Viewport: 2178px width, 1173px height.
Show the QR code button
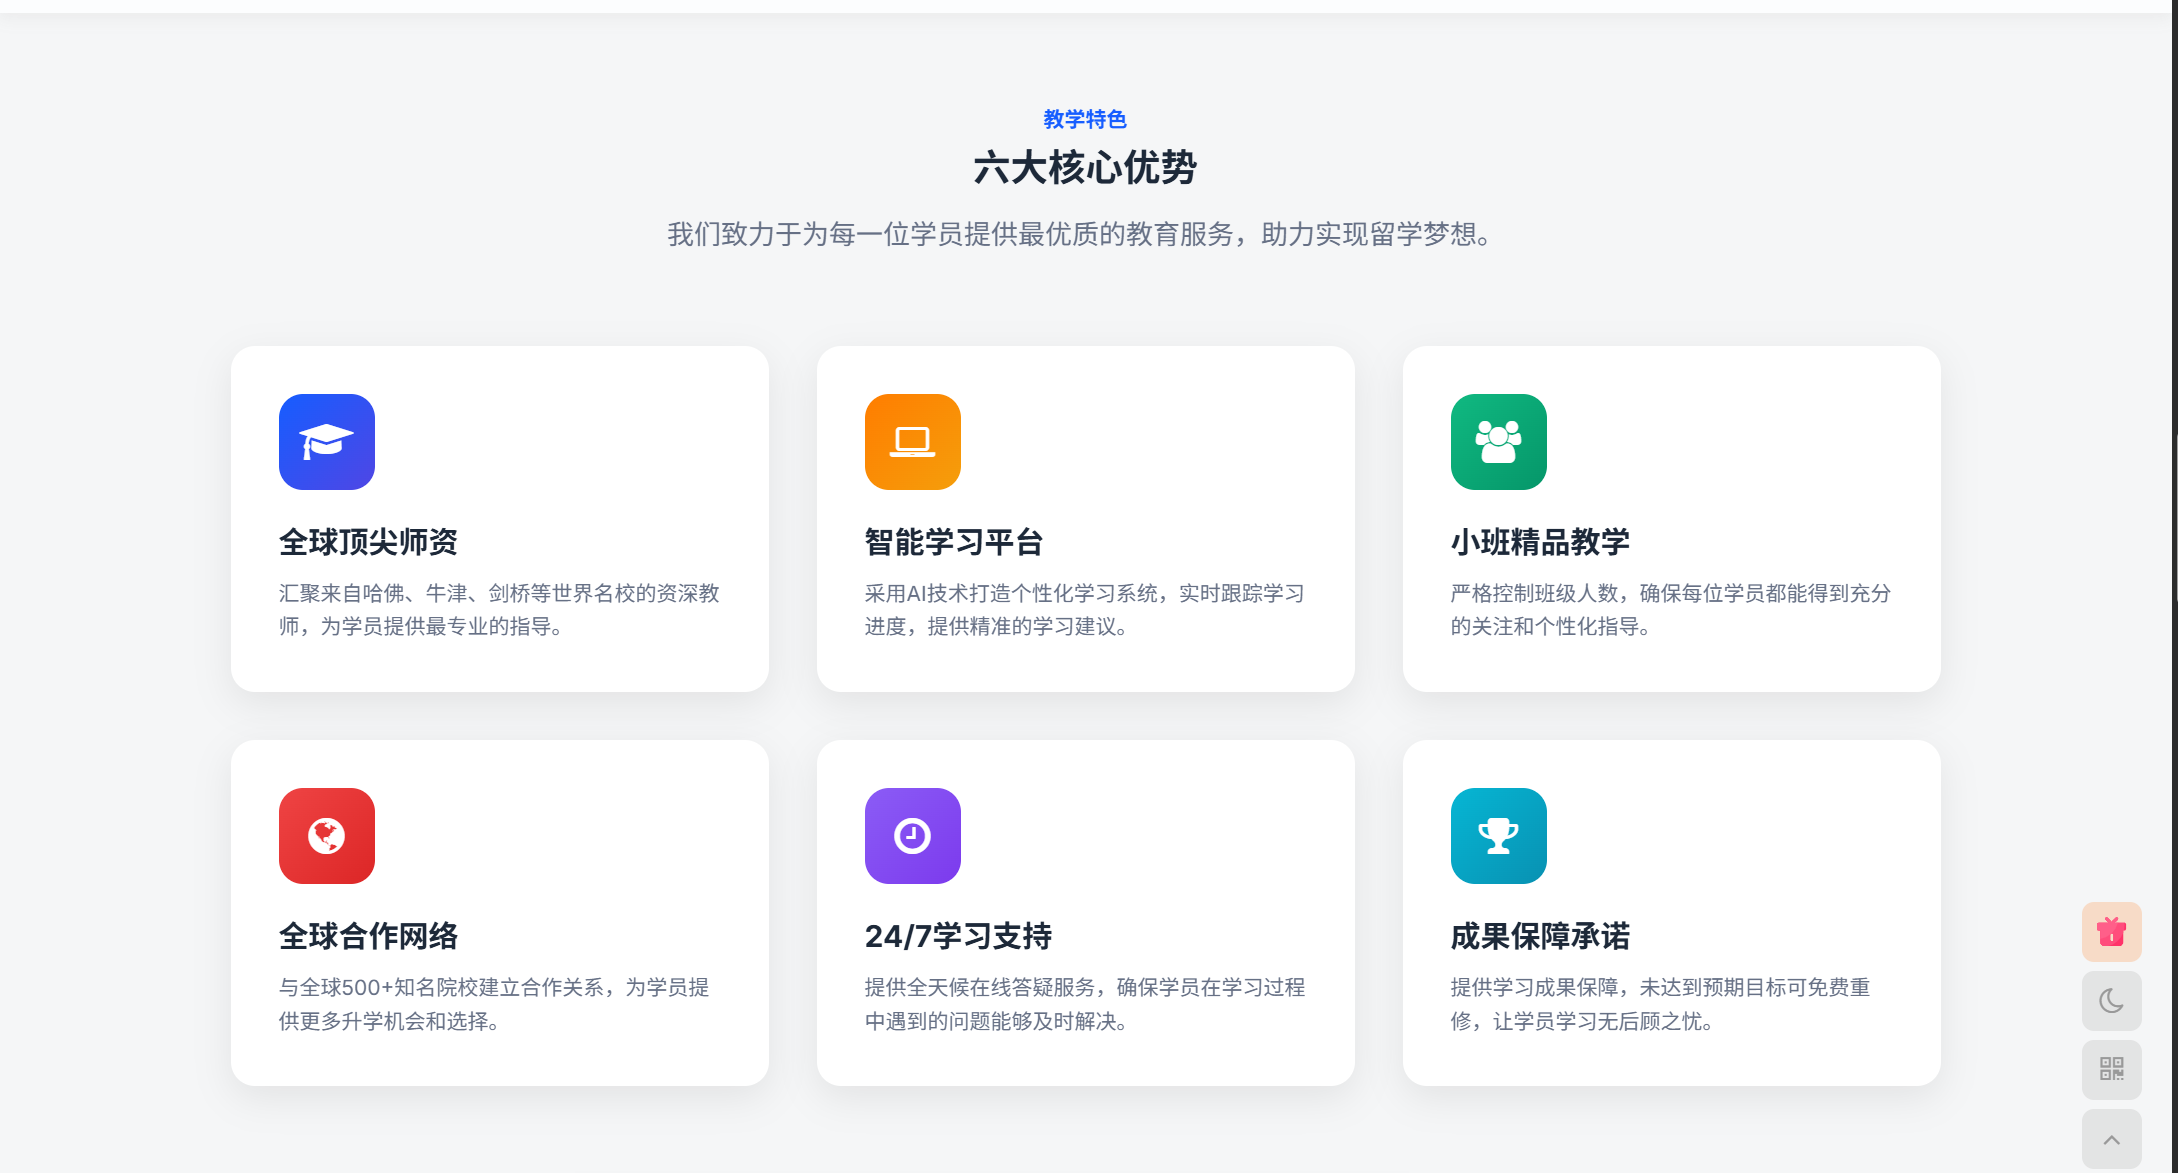point(2112,1070)
